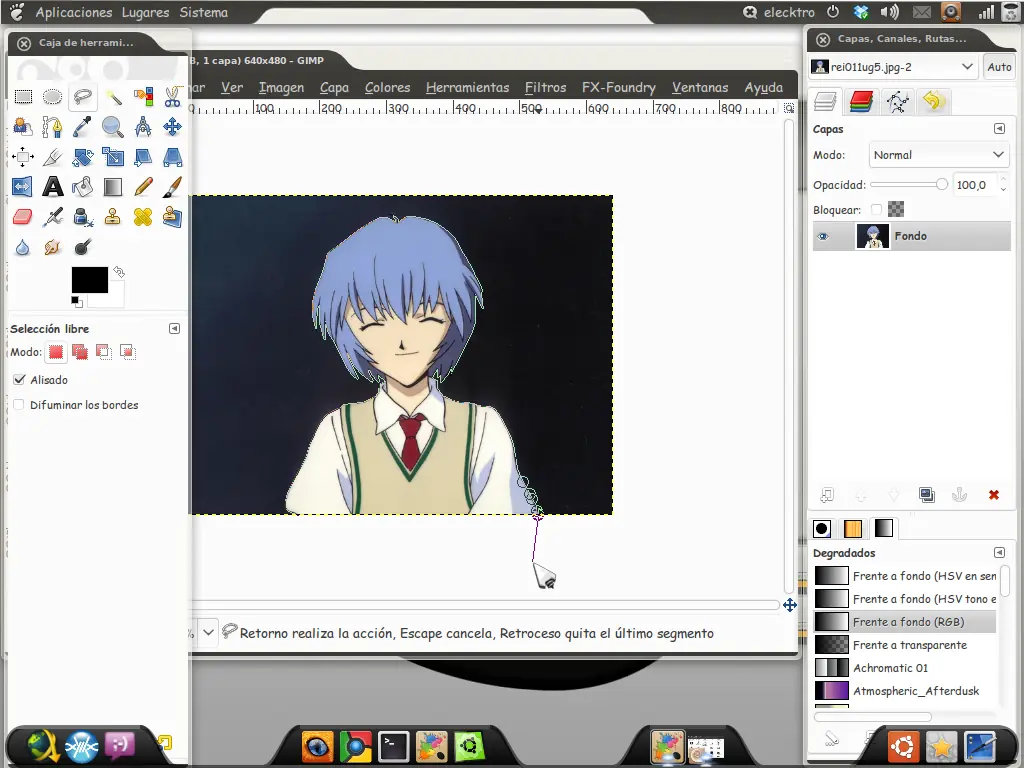Duplicate the layer using the duplicate button
The height and width of the screenshot is (768, 1024).
(x=927, y=495)
